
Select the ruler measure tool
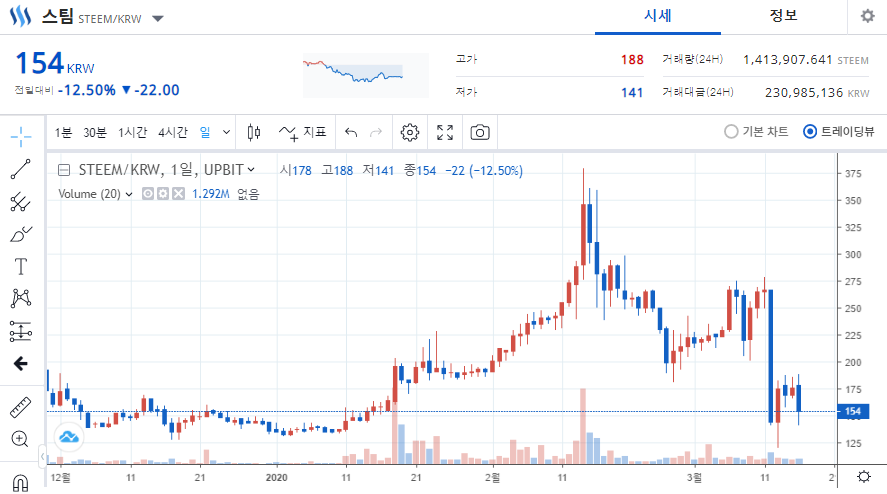(x=20, y=407)
